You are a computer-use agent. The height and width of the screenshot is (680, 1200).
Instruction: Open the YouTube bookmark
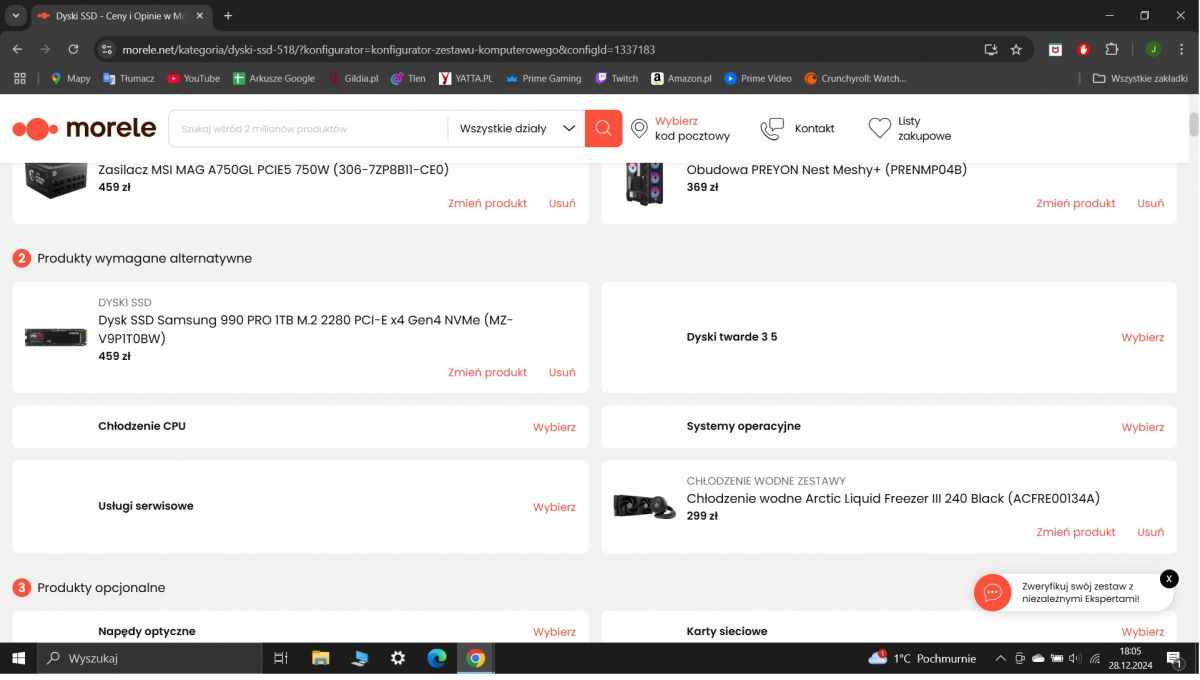click(x=193, y=78)
